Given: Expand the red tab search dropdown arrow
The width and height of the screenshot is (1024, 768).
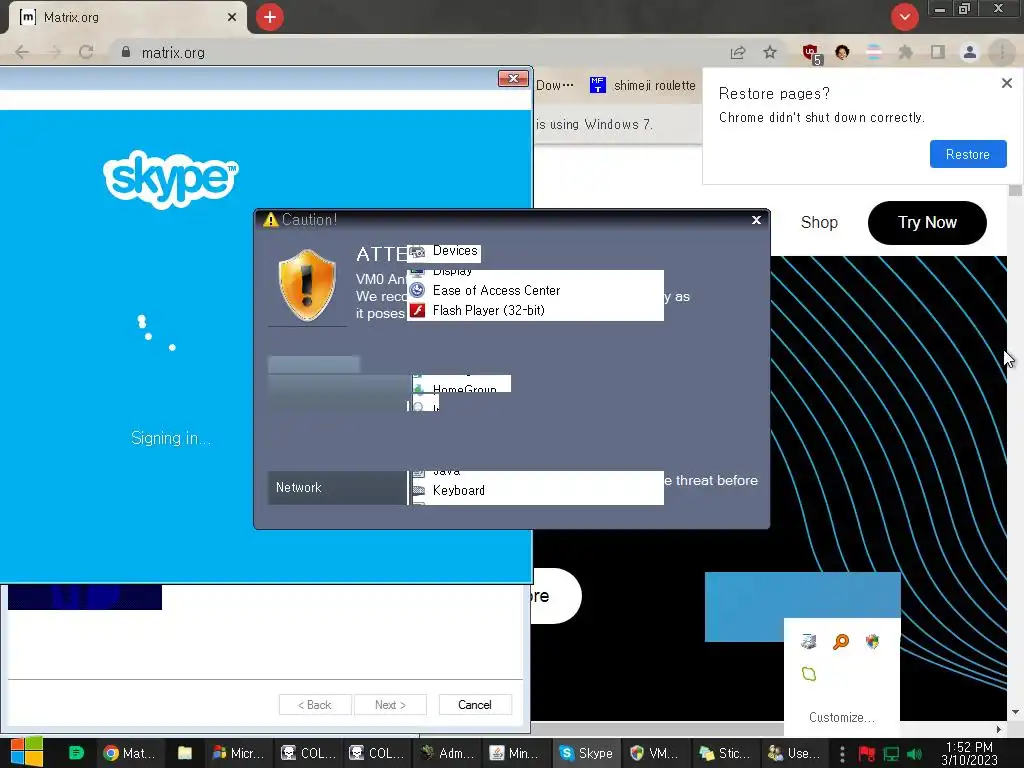Looking at the screenshot, I should [x=904, y=17].
